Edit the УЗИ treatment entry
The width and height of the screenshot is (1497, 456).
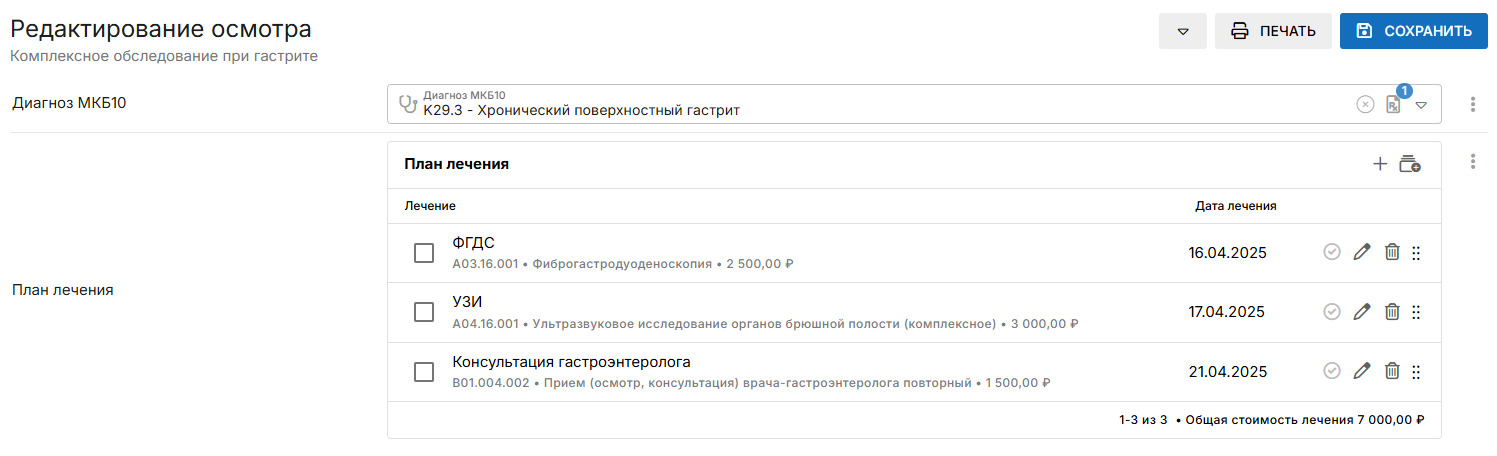click(x=1361, y=312)
